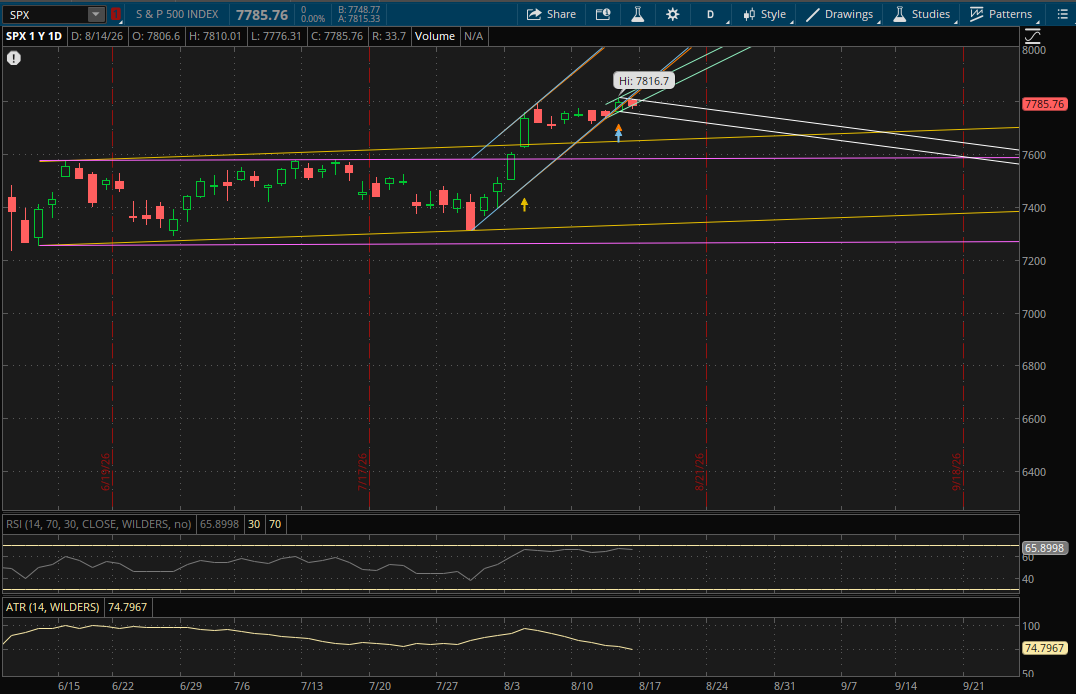1076x694 pixels.
Task: Open chart settings gear icon
Action: pyautogui.click(x=672, y=14)
